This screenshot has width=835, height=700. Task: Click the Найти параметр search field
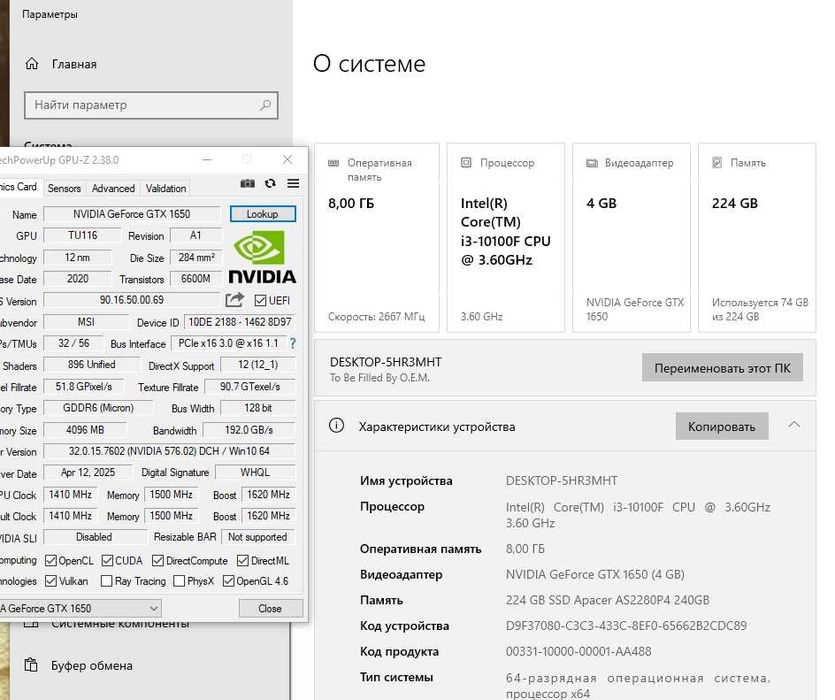[151, 105]
